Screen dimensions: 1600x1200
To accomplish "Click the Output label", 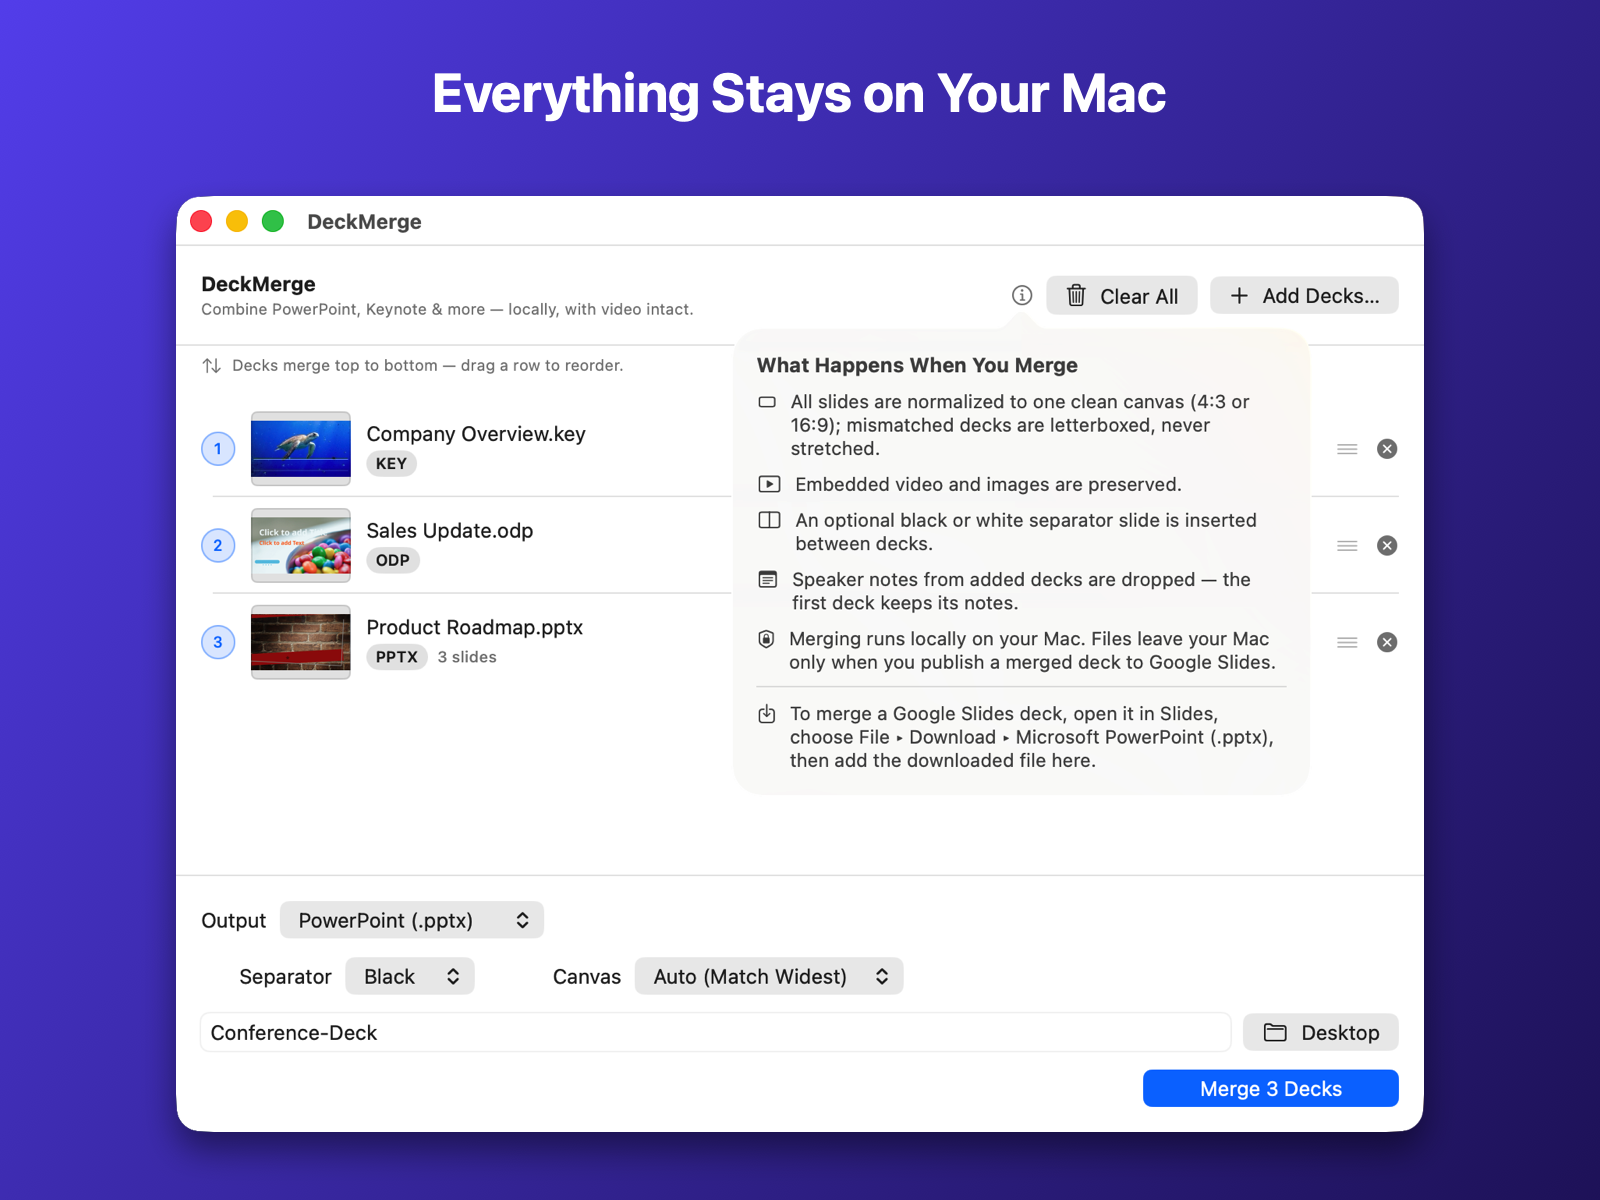I will point(234,921).
